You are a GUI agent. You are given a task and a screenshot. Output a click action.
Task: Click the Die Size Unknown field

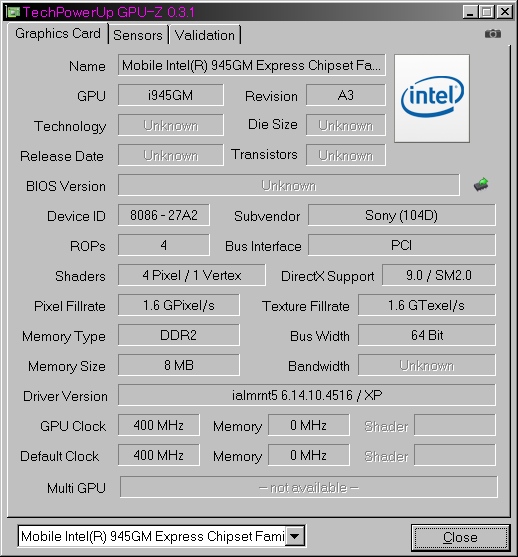coord(346,125)
